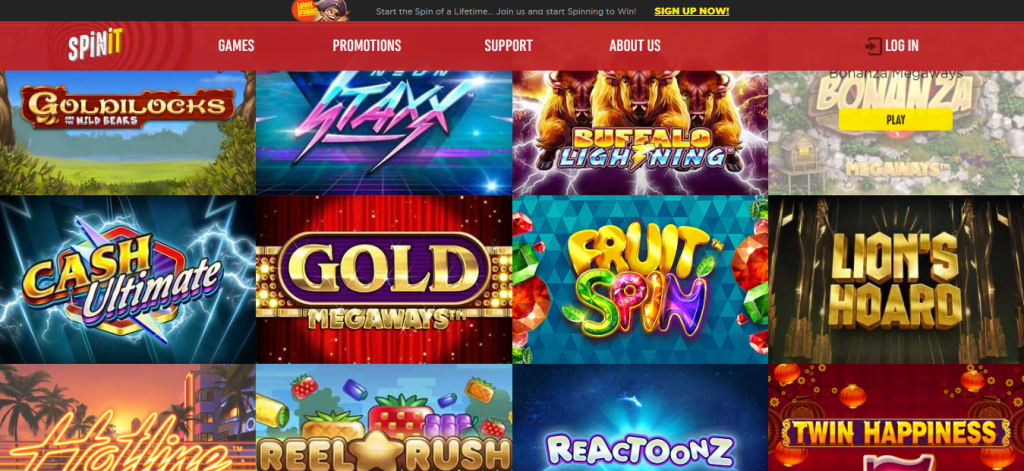Open the Games menu
The height and width of the screenshot is (471, 1024).
pos(236,46)
